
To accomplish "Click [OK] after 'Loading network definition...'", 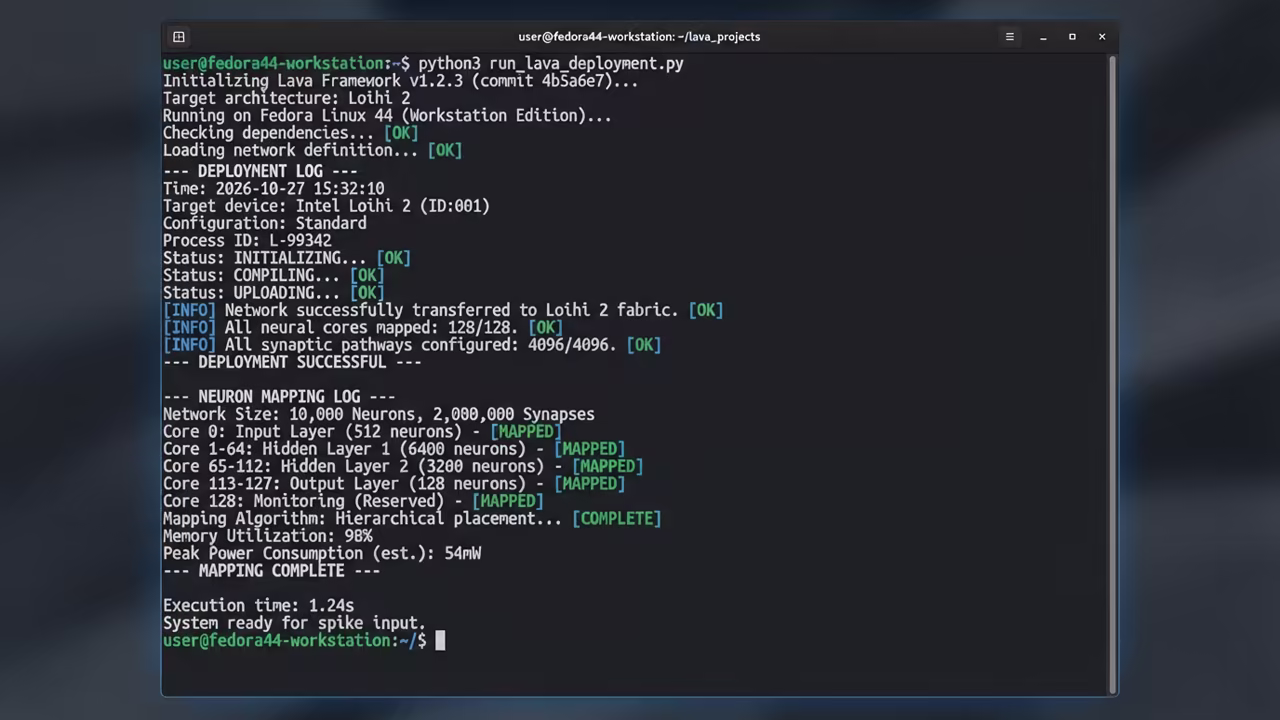I will click(445, 150).
